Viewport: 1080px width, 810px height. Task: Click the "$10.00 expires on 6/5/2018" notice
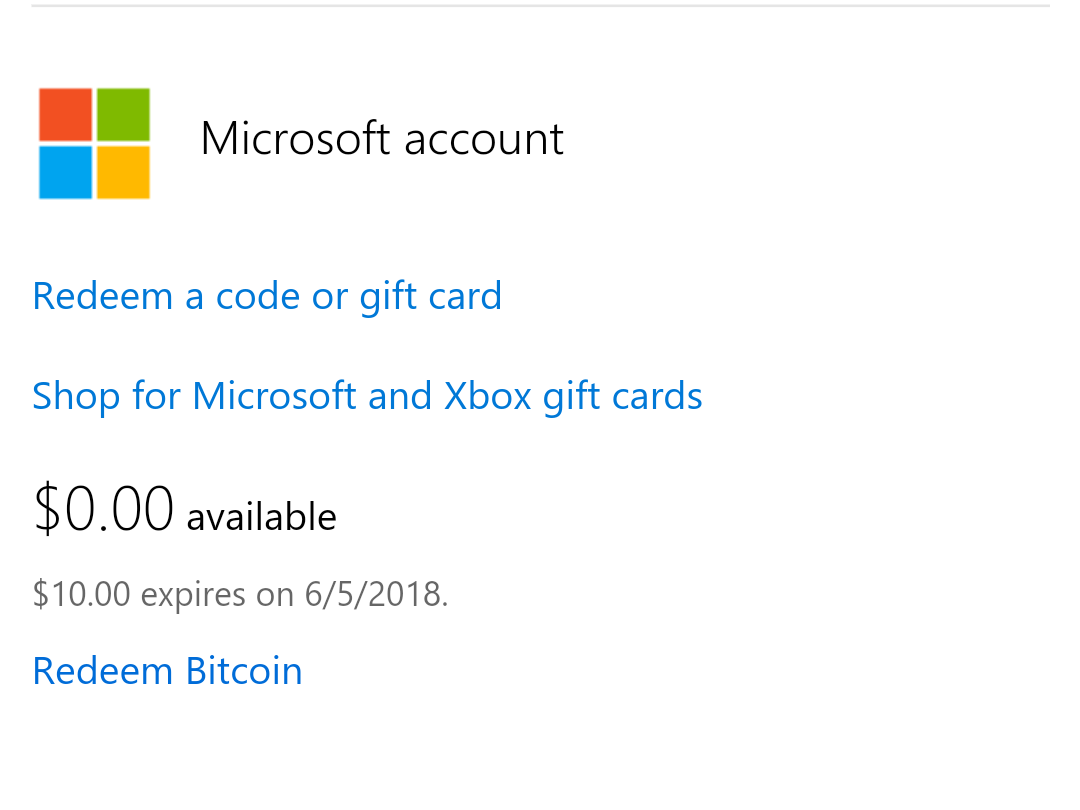[240, 594]
